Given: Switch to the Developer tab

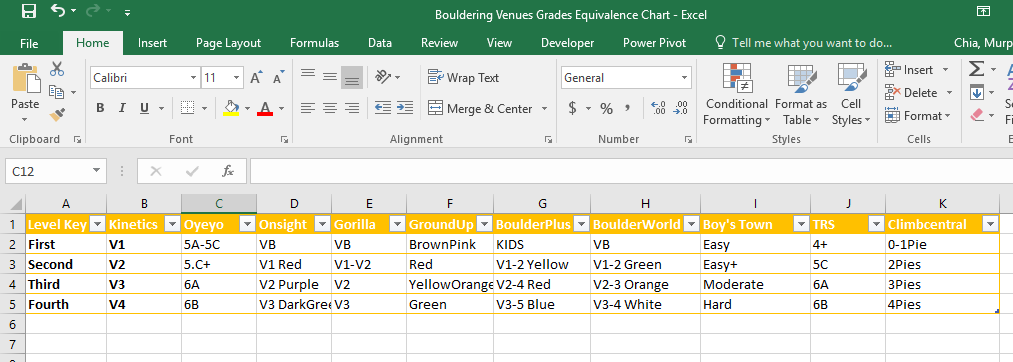Looking at the screenshot, I should click(x=567, y=43).
